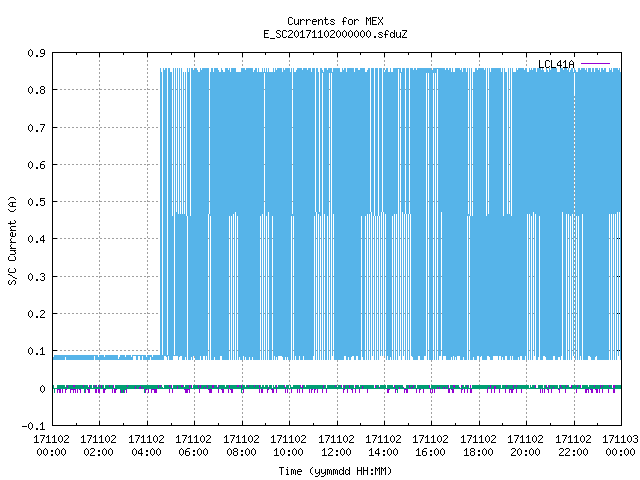Click the x-axis tick 171102 18:00

pyautogui.click(x=478, y=446)
